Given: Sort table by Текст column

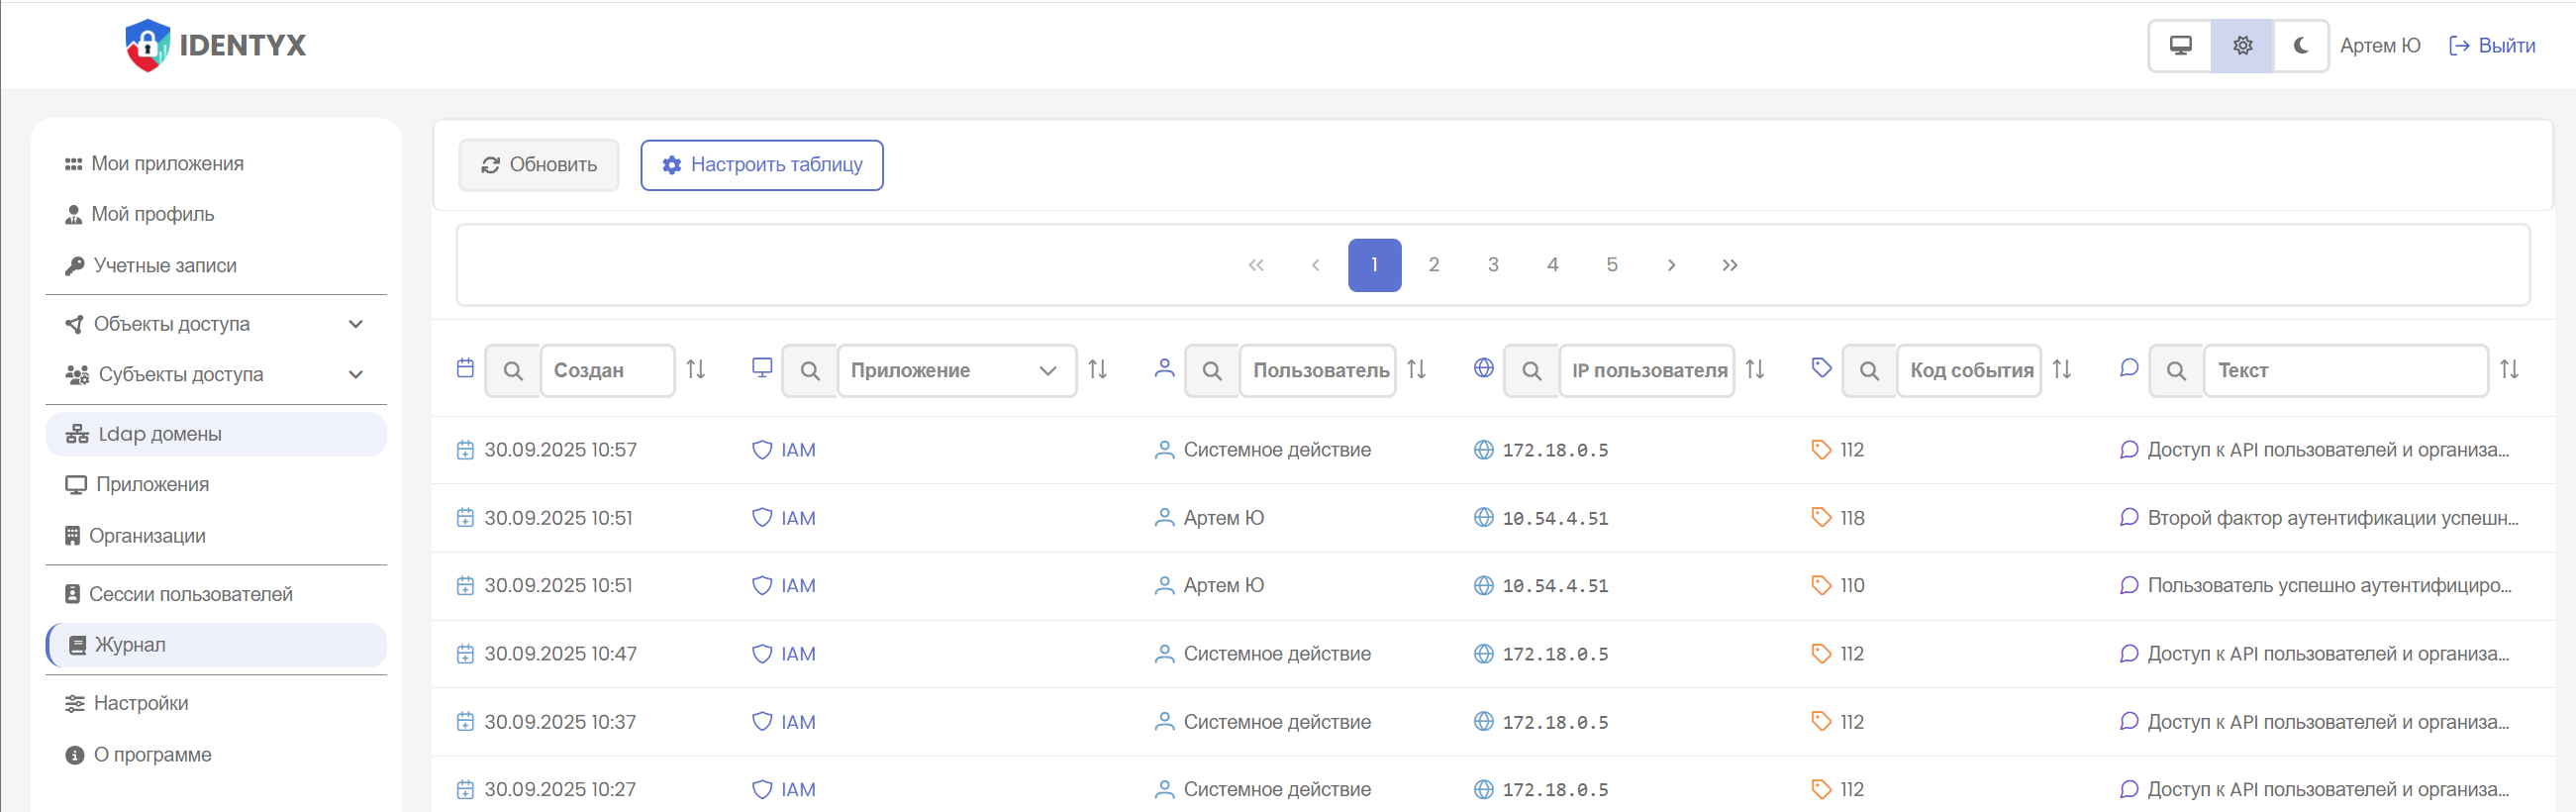Looking at the screenshot, I should (2508, 370).
